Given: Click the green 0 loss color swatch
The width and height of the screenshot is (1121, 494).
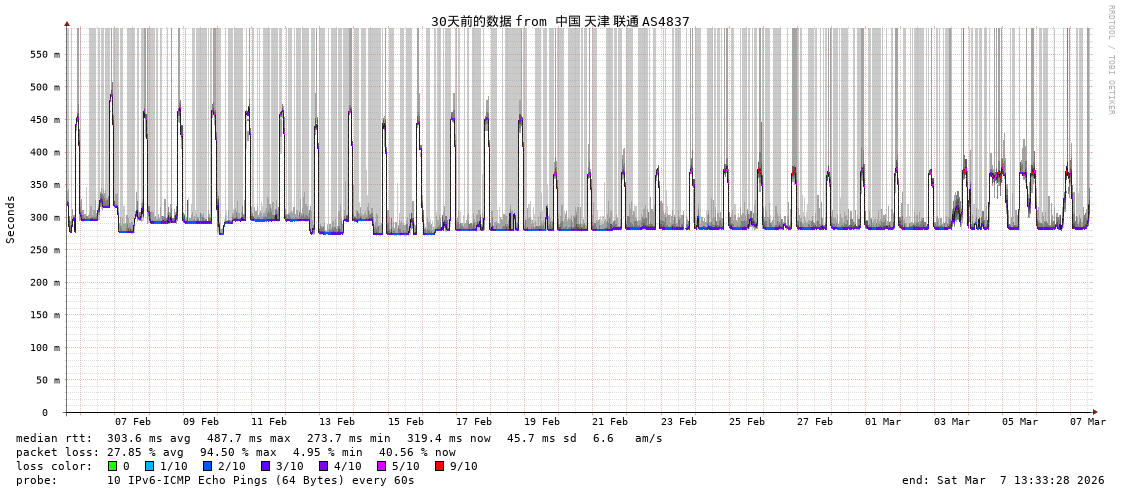Looking at the screenshot, I should click(x=113, y=466).
